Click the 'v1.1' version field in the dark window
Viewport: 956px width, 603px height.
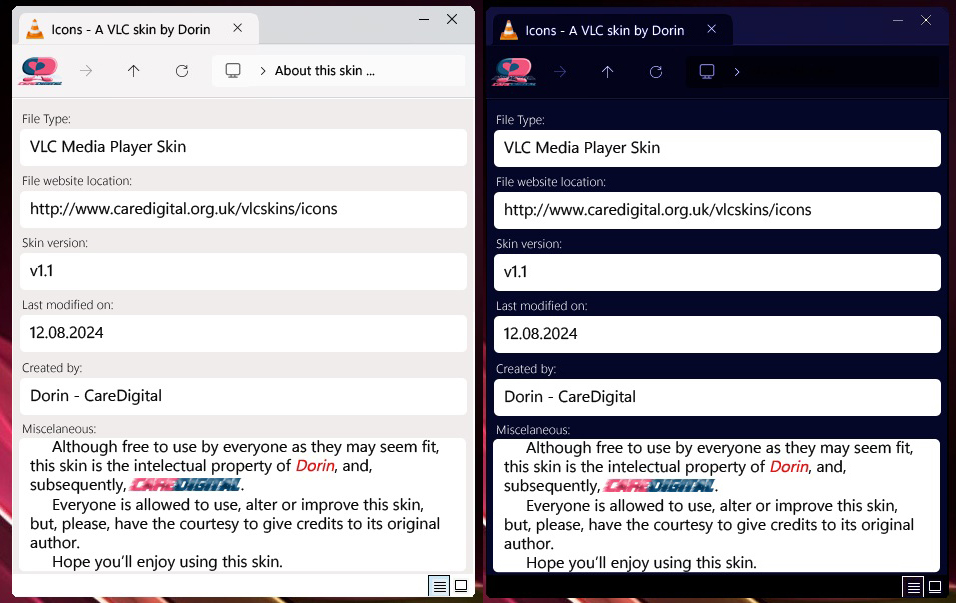pos(717,273)
